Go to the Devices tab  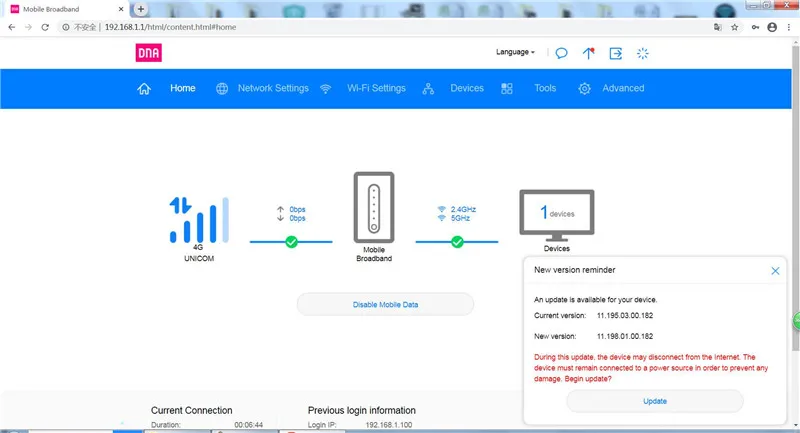point(467,88)
